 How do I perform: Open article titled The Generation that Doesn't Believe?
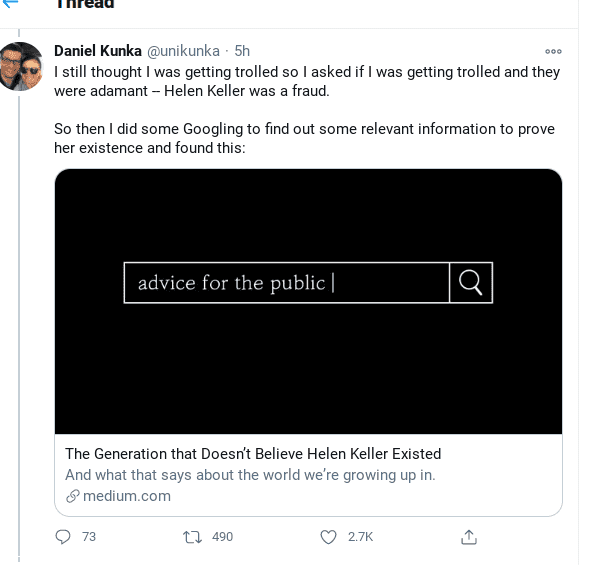253,454
